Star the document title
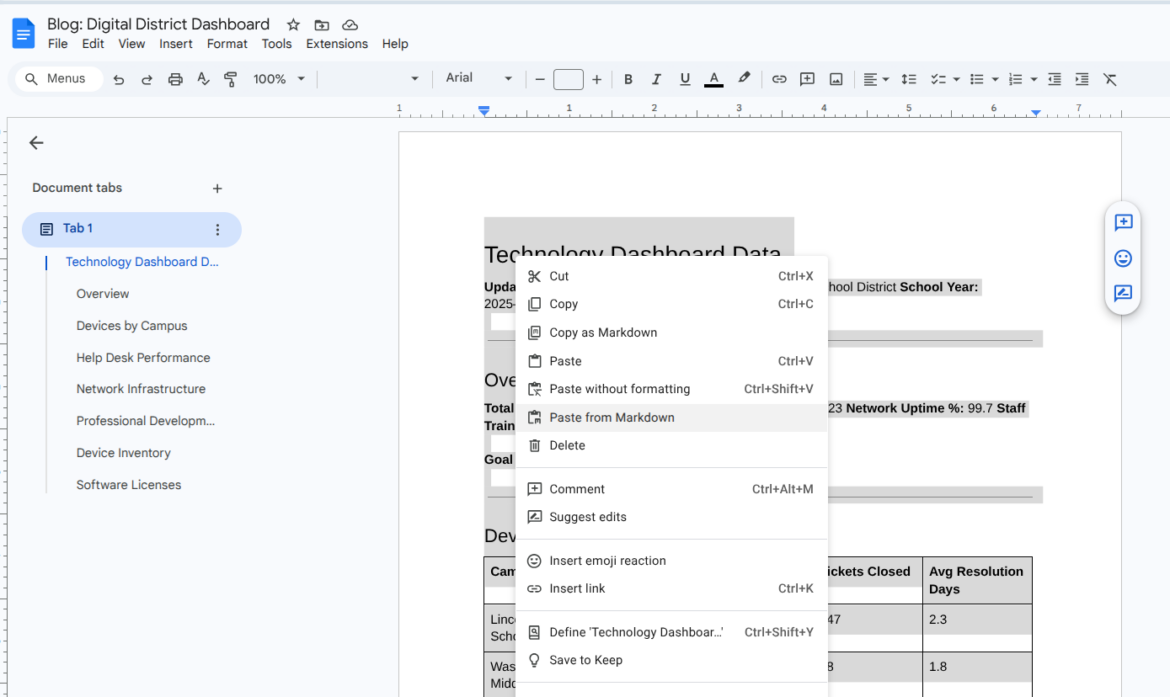Viewport: 1170px width, 697px height. point(293,25)
